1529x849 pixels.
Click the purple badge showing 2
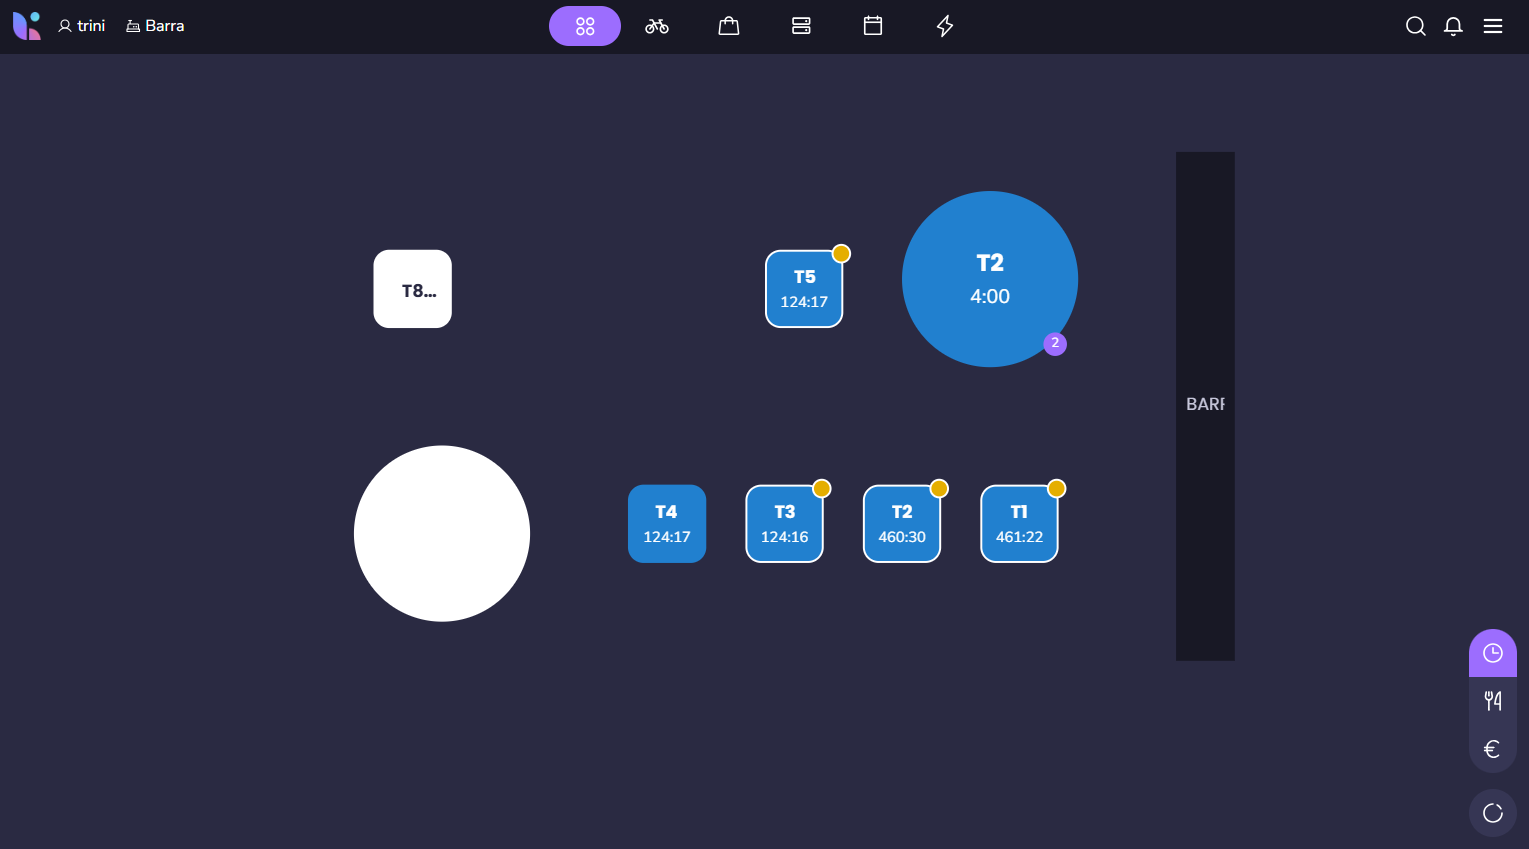(1055, 344)
